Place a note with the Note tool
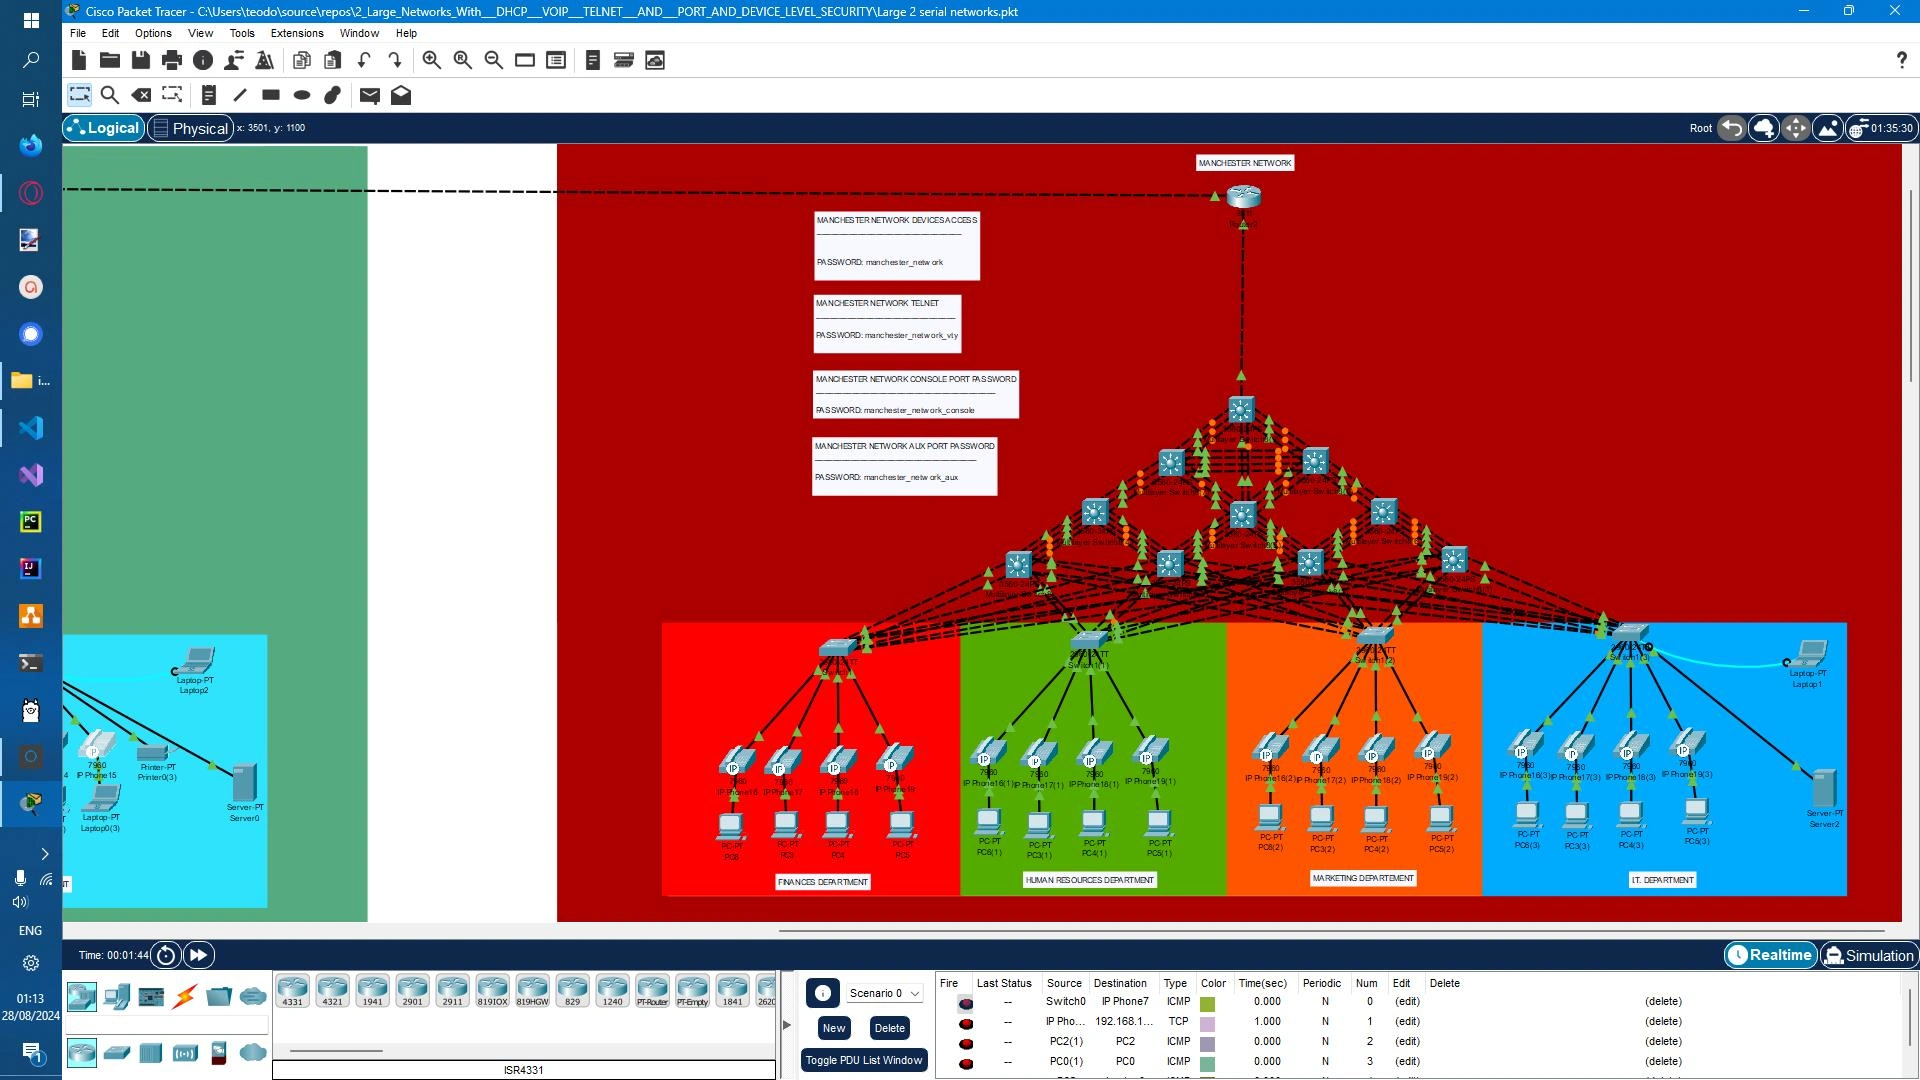The width and height of the screenshot is (1920, 1080). pyautogui.click(x=209, y=95)
